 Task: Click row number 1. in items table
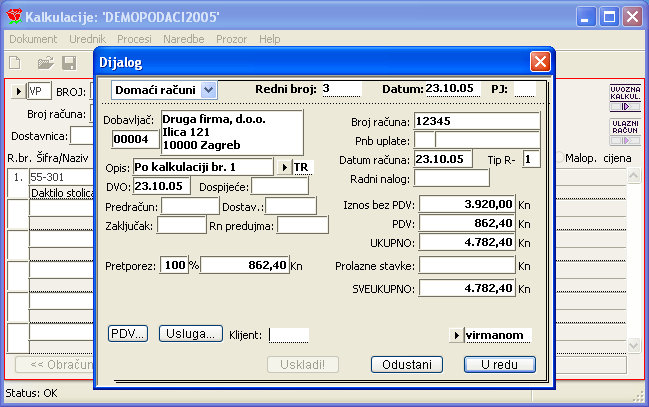click(x=18, y=178)
